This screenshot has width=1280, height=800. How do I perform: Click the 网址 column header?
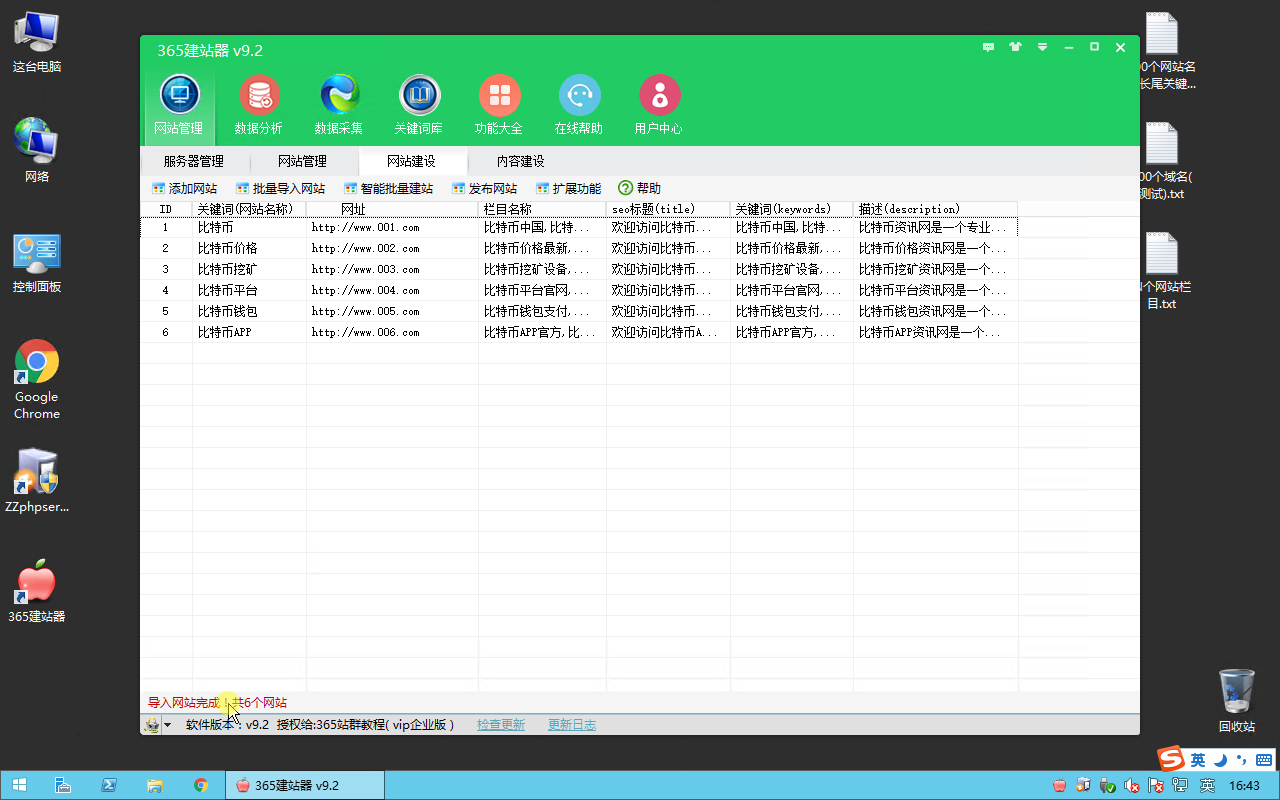(393, 209)
